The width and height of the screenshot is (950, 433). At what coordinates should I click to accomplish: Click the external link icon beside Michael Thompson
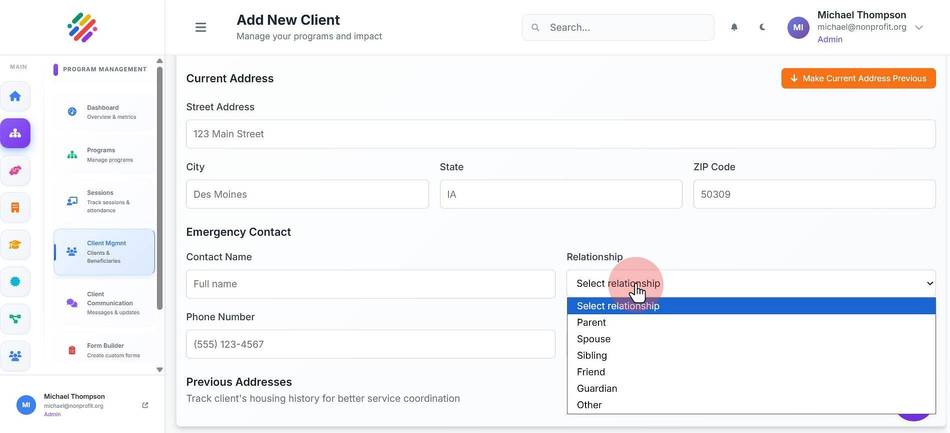coord(145,405)
